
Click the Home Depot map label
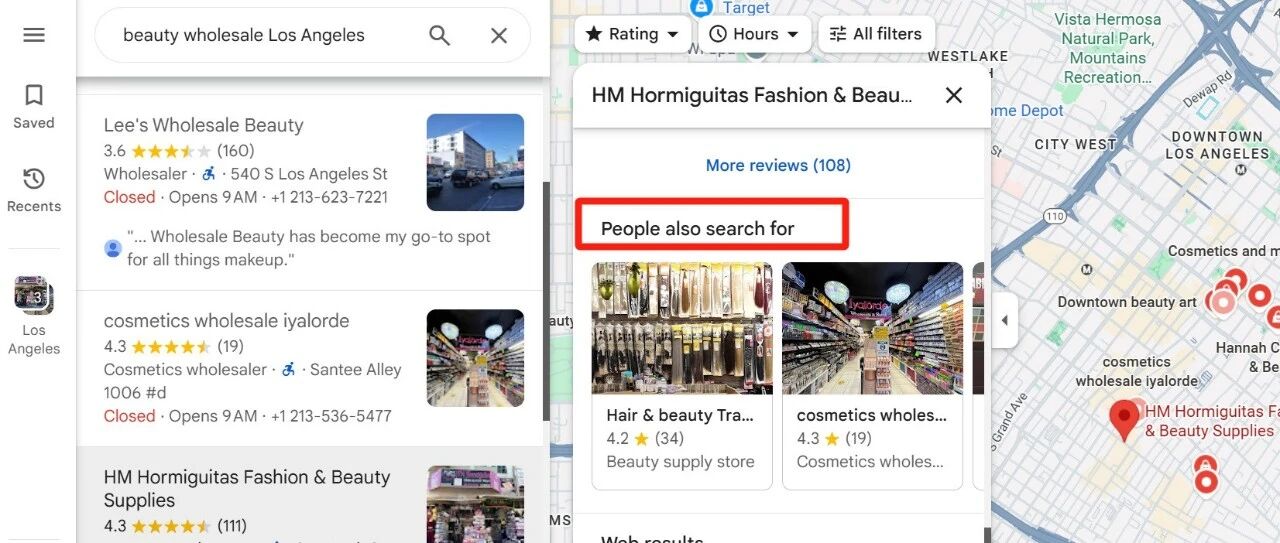pos(1027,111)
